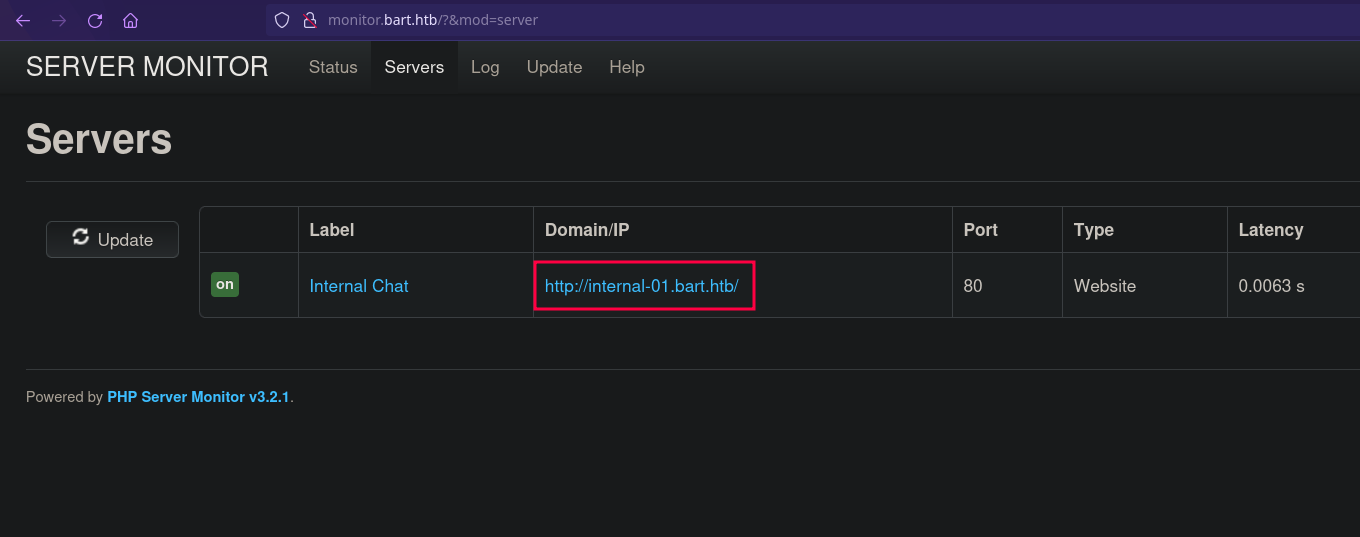The width and height of the screenshot is (1360, 537).
Task: Select the Servers navigation tab
Action: point(414,67)
